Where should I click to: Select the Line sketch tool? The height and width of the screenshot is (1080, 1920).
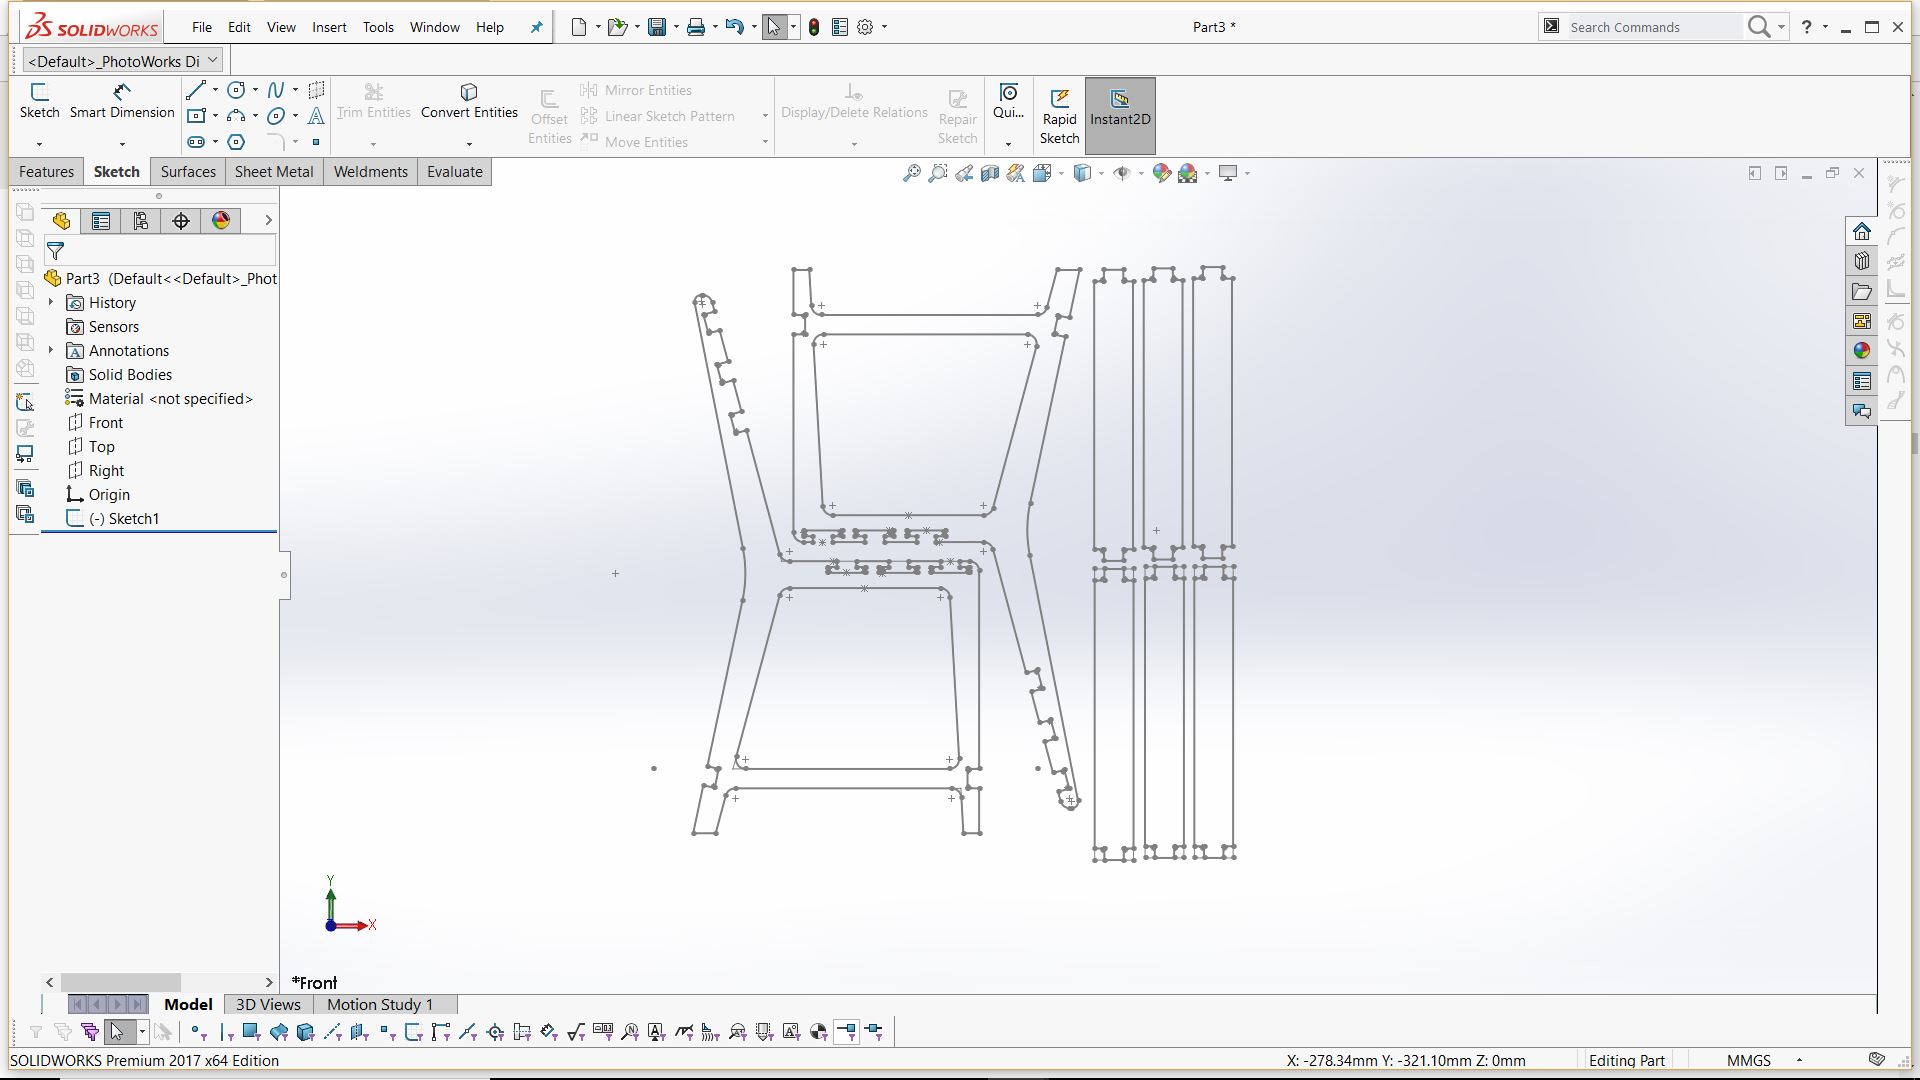coord(196,90)
